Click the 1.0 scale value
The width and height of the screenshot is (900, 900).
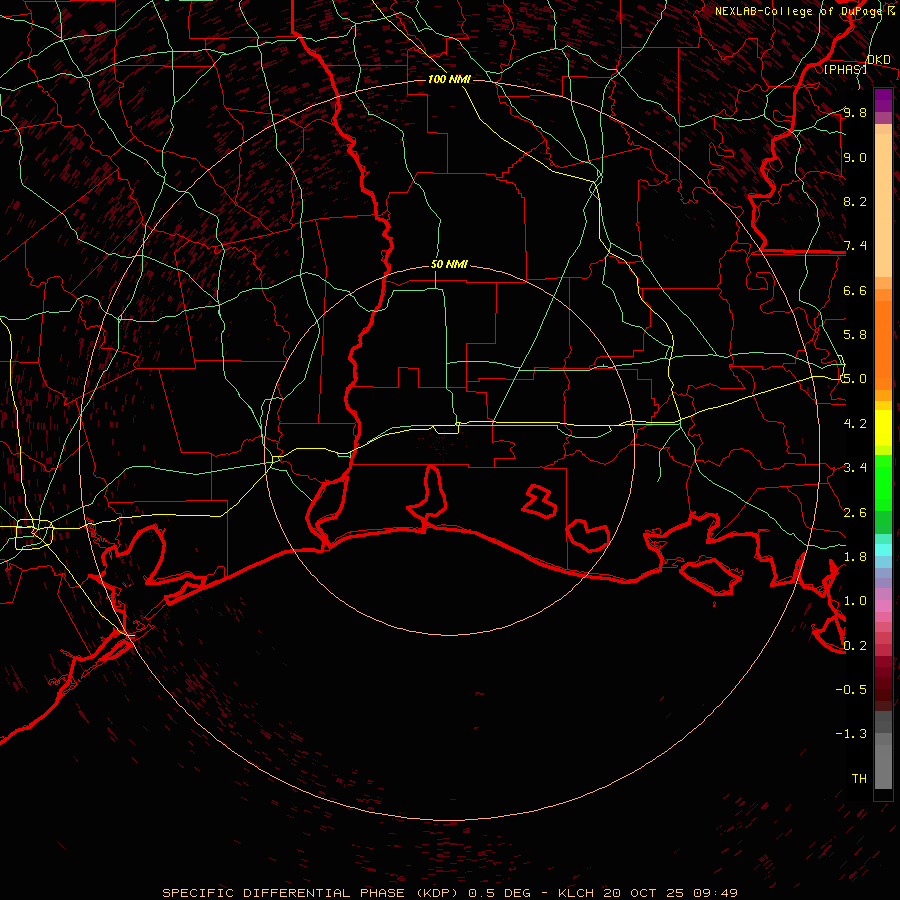pos(855,601)
